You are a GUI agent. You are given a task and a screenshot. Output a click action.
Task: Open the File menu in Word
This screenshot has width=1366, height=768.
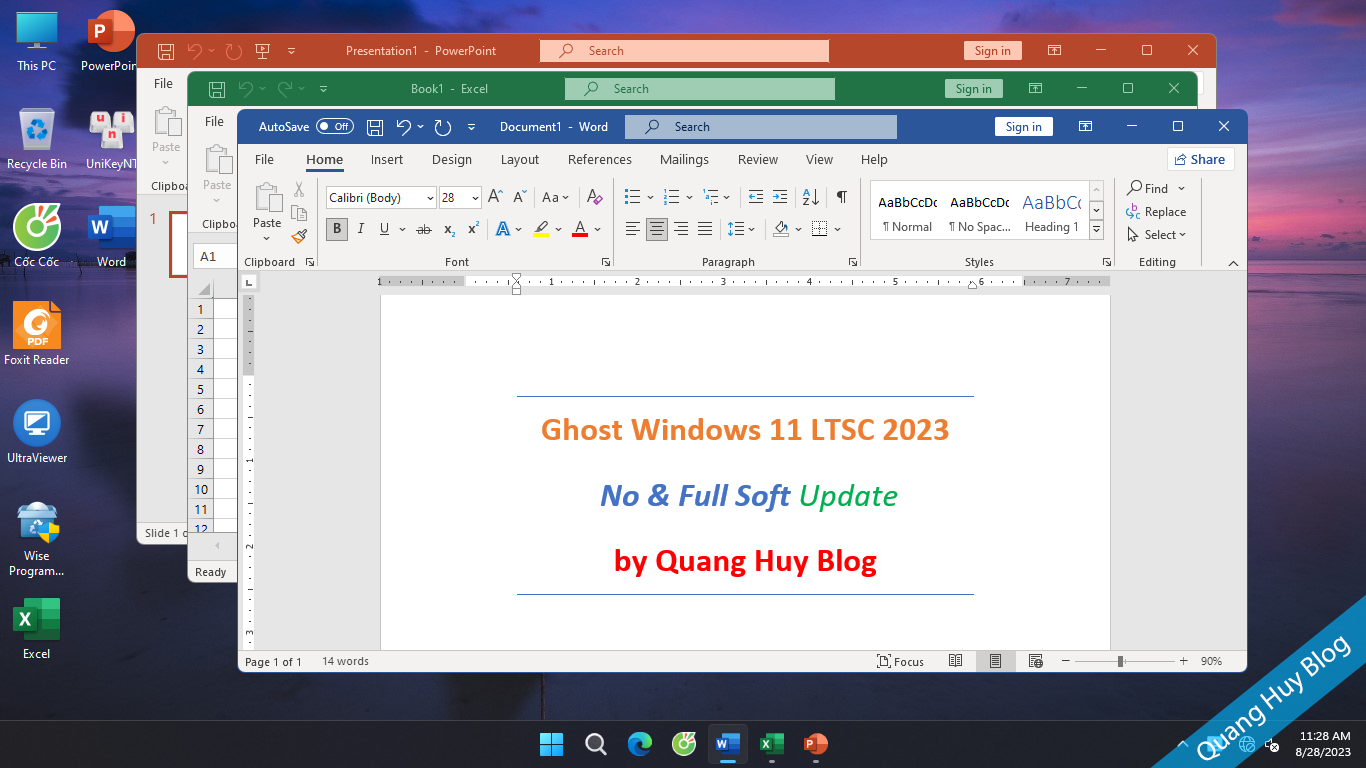click(x=264, y=160)
